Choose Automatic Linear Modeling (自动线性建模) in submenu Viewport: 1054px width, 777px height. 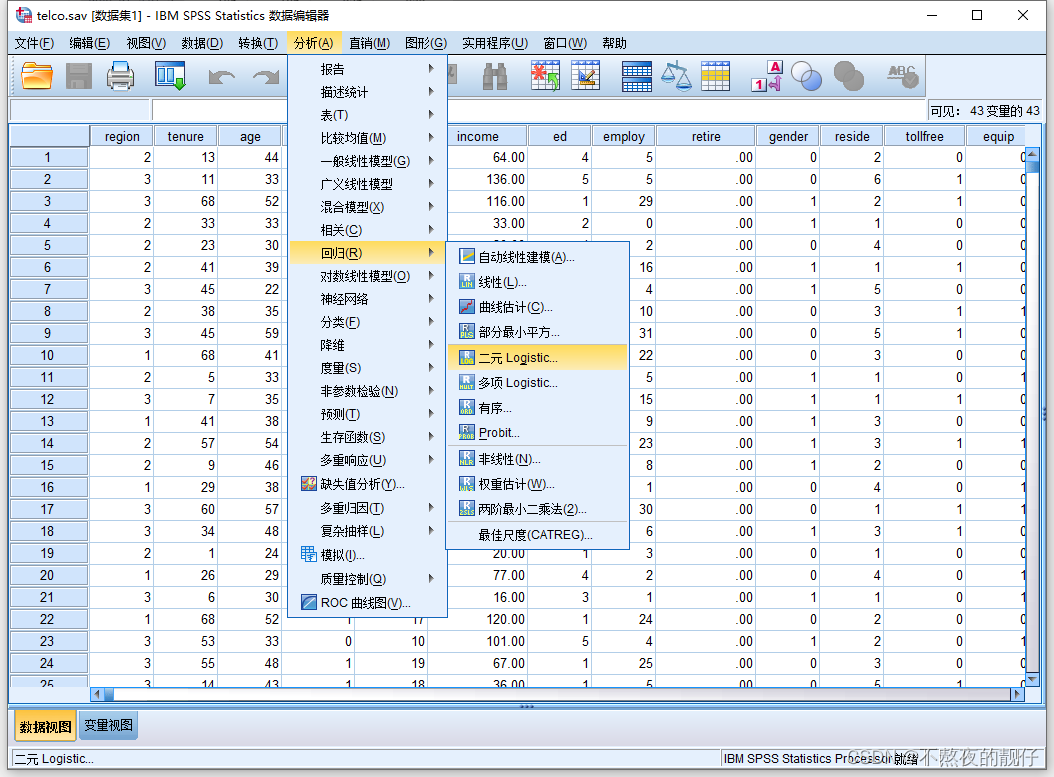click(537, 257)
